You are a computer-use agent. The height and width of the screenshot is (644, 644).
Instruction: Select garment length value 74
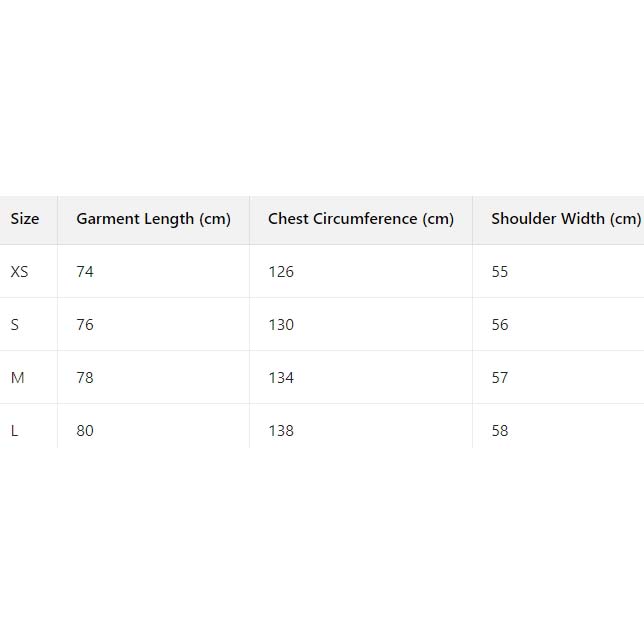(85, 272)
